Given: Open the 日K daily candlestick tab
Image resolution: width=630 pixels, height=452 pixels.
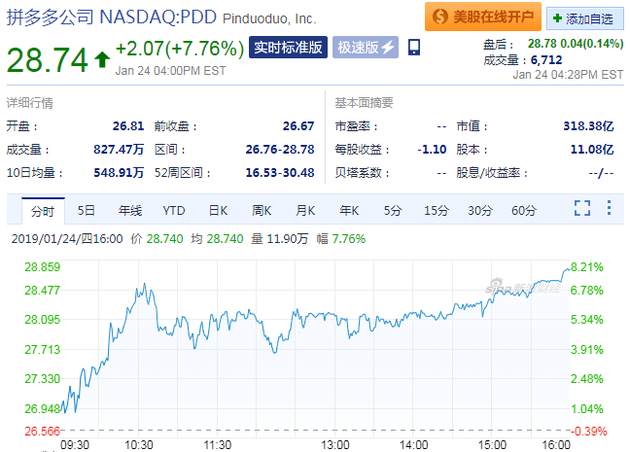Looking at the screenshot, I should (218, 210).
